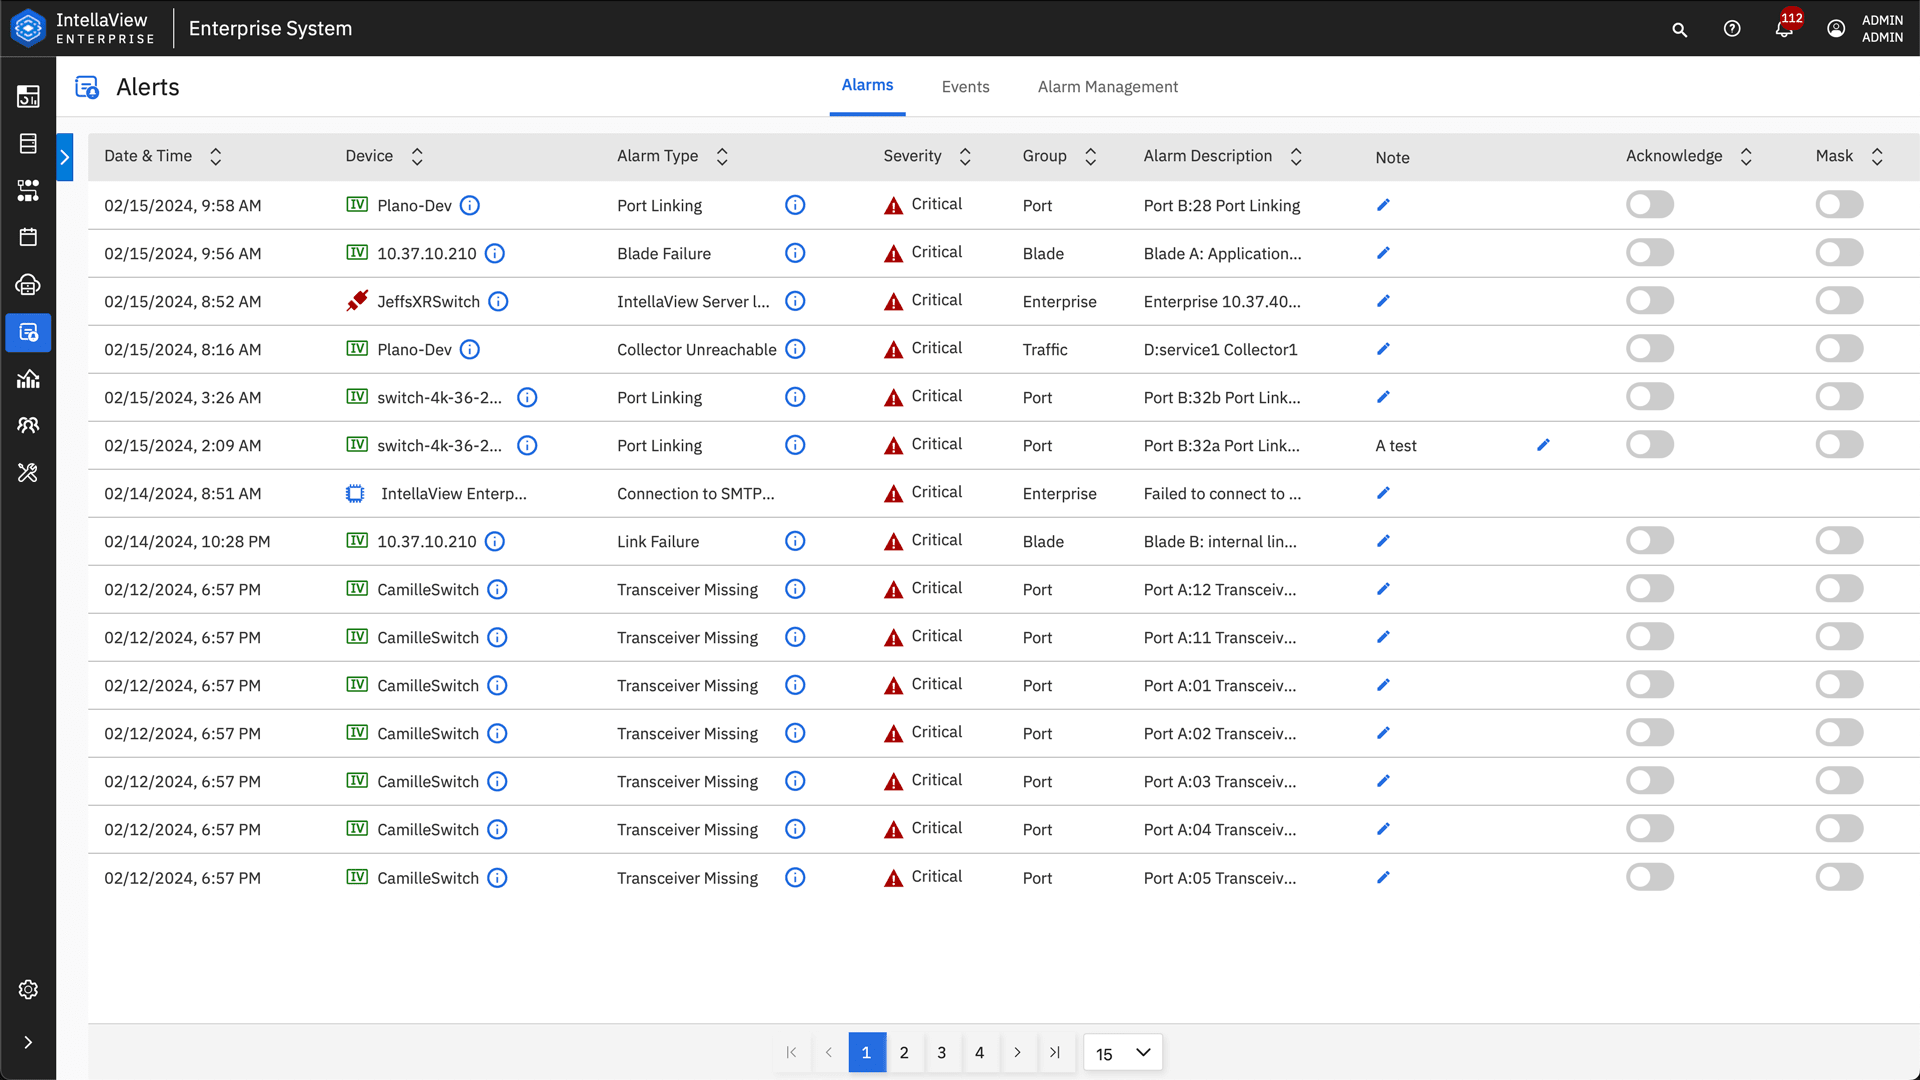Sort table by Severity column
The image size is (1920, 1080).
965,157
